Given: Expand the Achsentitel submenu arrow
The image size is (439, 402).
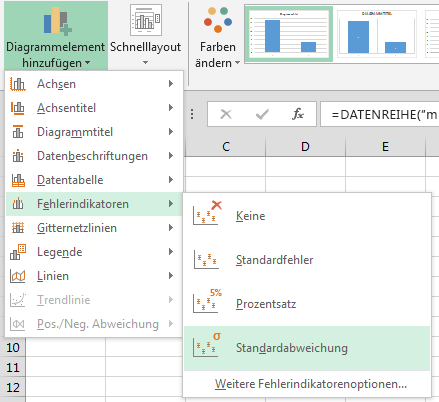Looking at the screenshot, I should [171, 108].
